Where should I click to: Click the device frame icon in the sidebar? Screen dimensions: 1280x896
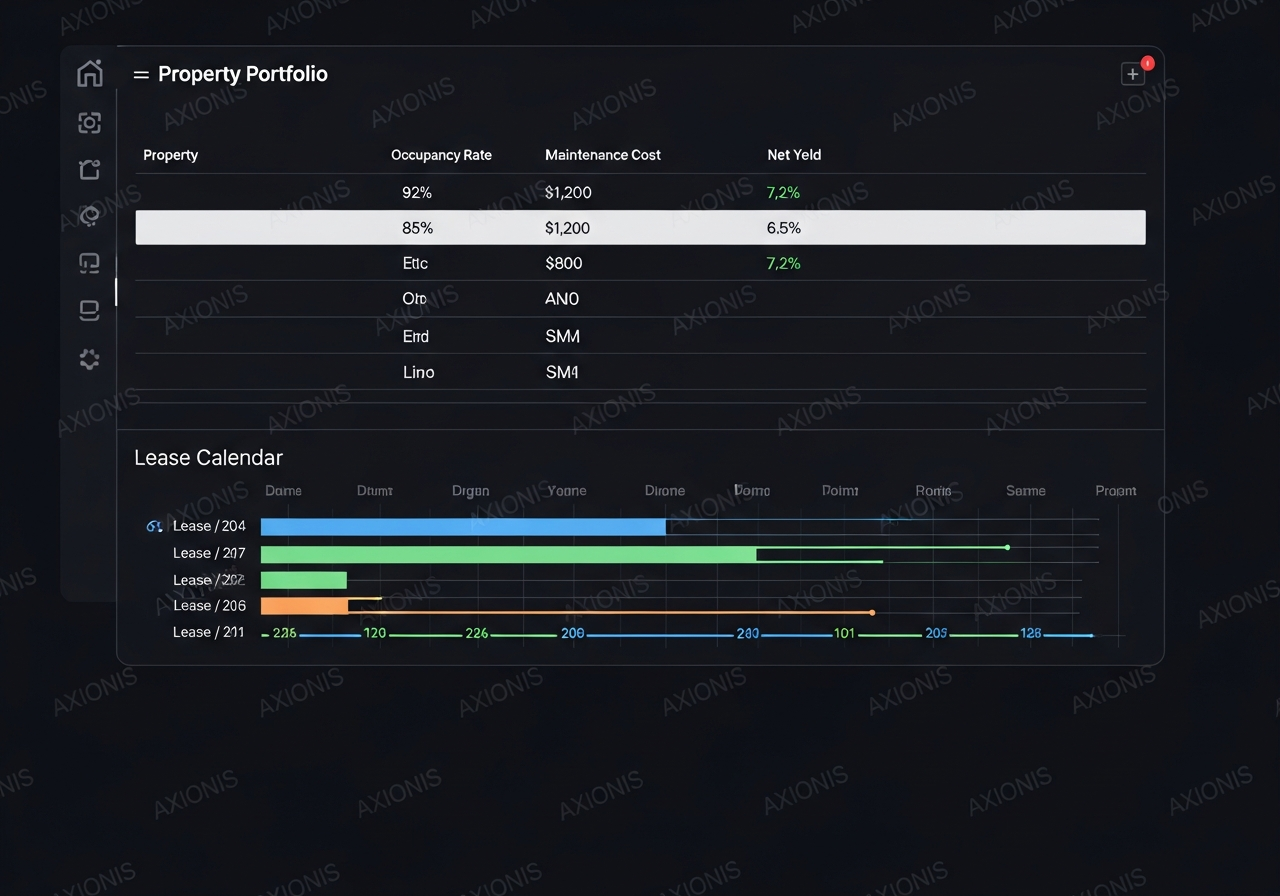(x=89, y=310)
